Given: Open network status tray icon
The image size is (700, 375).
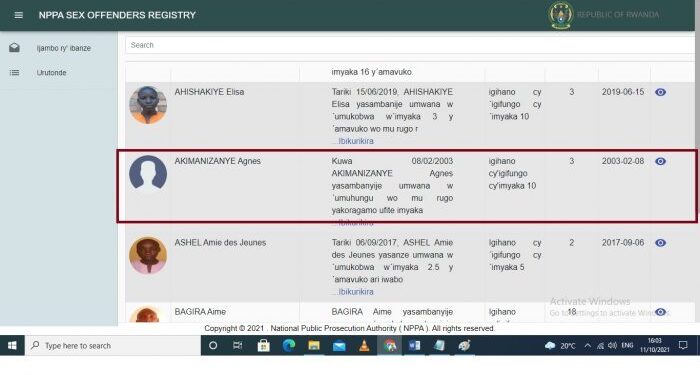Looking at the screenshot, I should tap(600, 346).
